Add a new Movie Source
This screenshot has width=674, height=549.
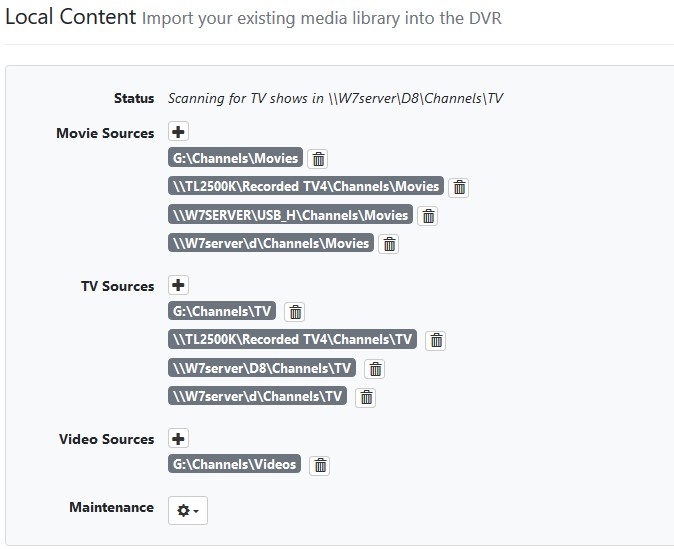tap(178, 132)
